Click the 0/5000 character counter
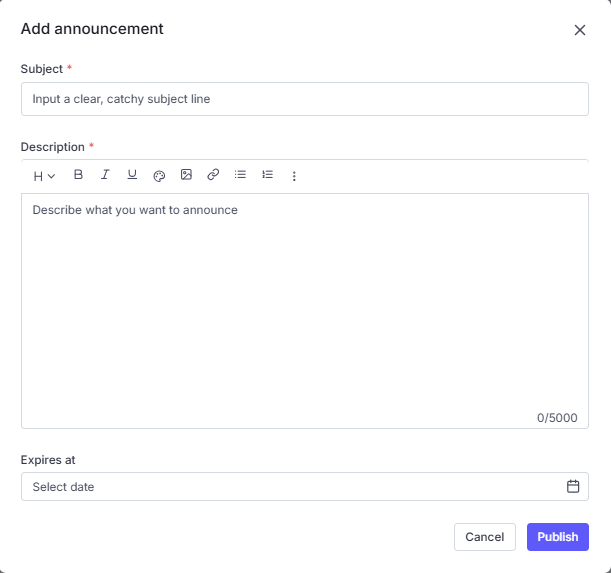611x573 pixels. [x=557, y=418]
